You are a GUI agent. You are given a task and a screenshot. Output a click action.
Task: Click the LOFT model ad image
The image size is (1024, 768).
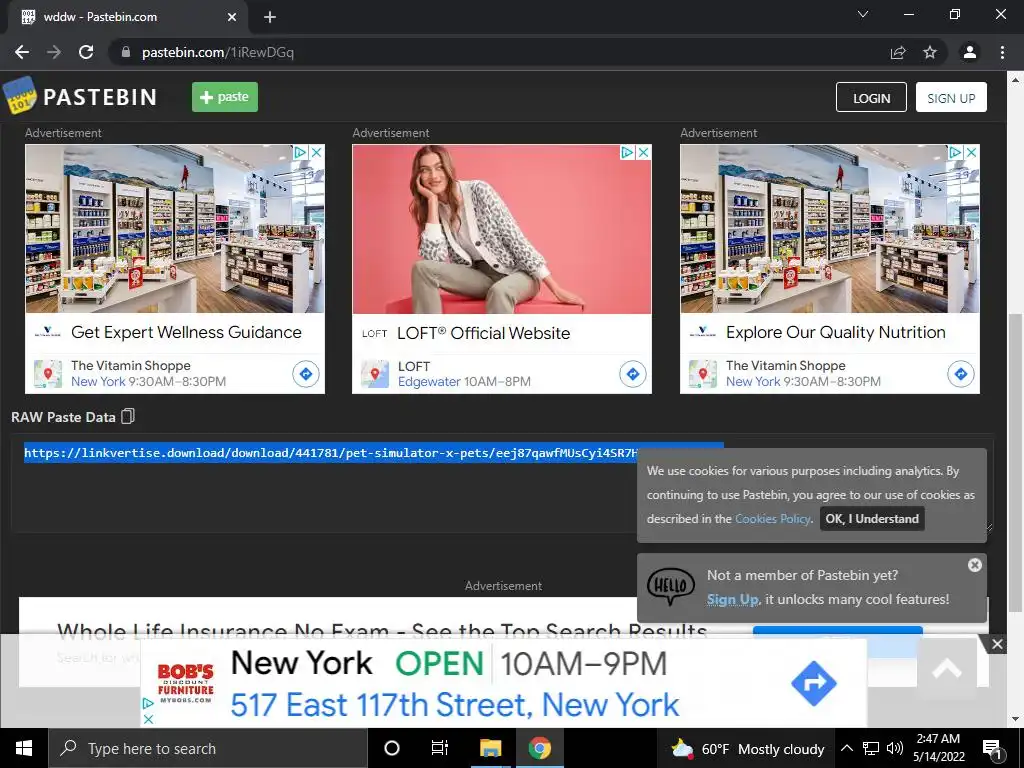coord(502,229)
